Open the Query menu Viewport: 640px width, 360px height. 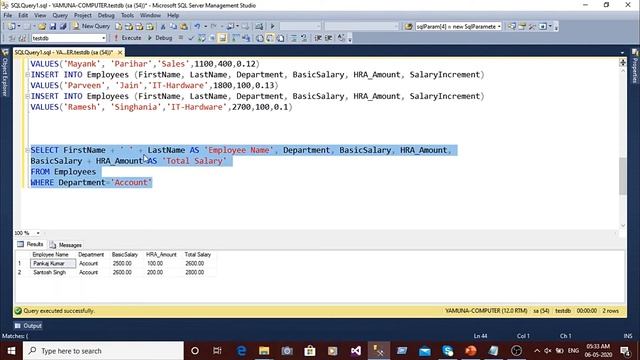[x=60, y=16]
